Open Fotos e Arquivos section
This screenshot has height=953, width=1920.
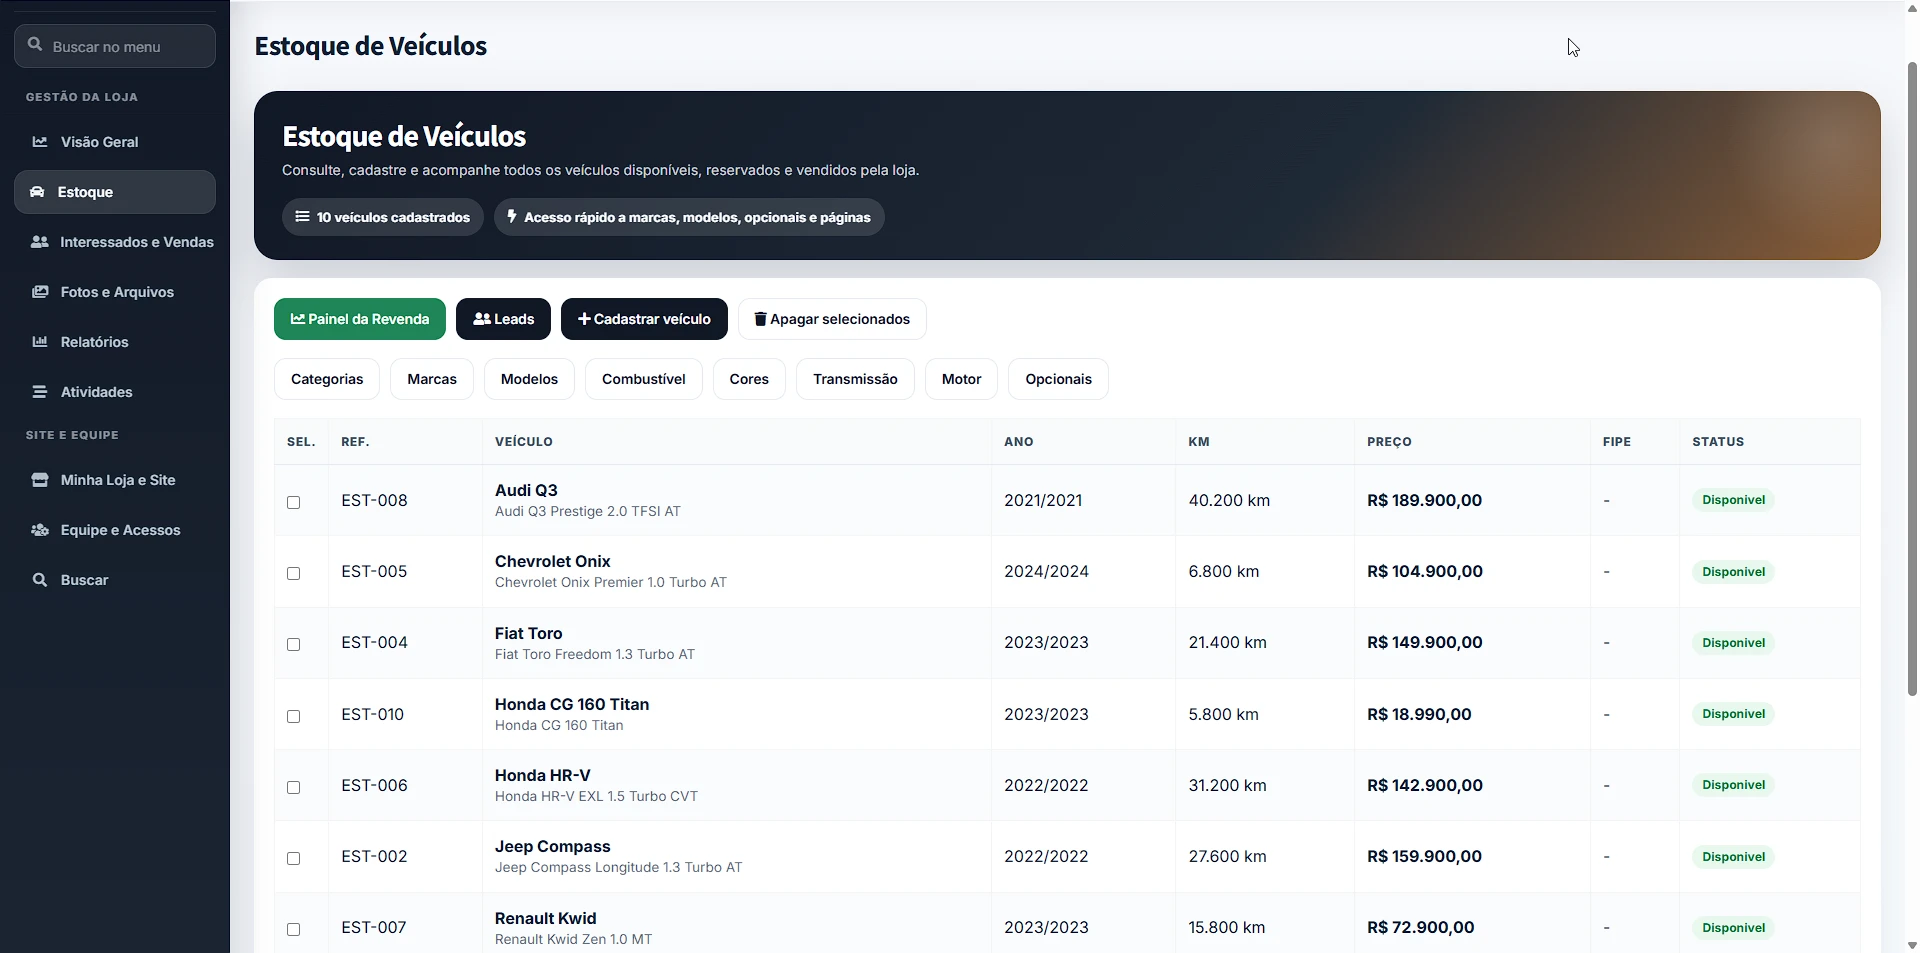point(115,292)
